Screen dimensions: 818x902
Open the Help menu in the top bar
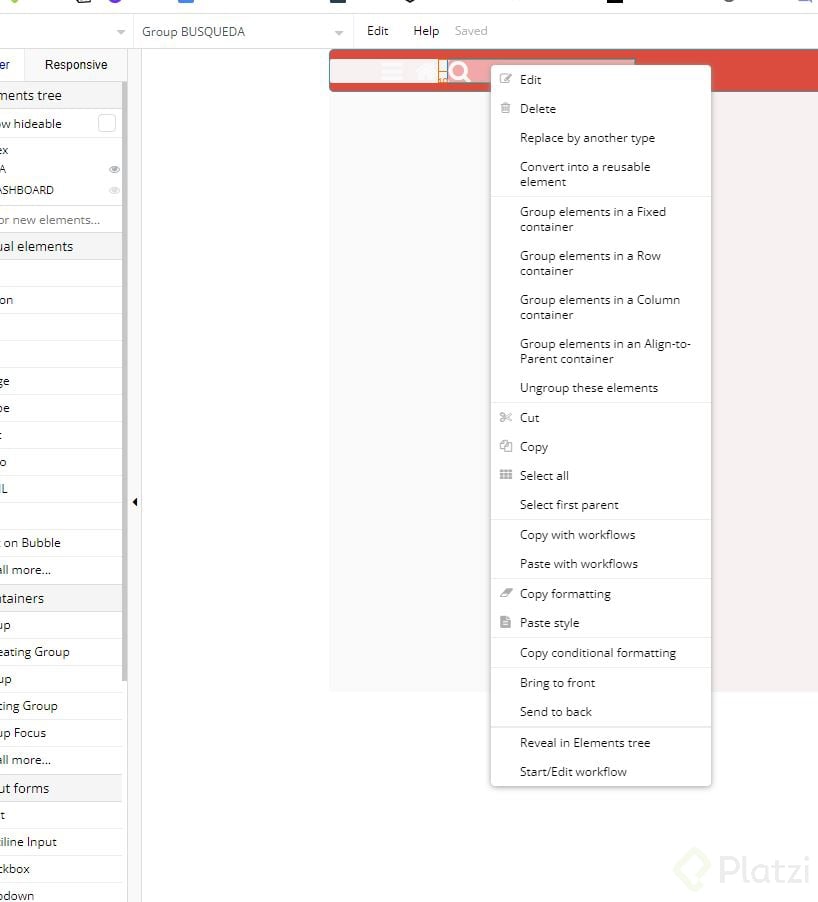426,31
